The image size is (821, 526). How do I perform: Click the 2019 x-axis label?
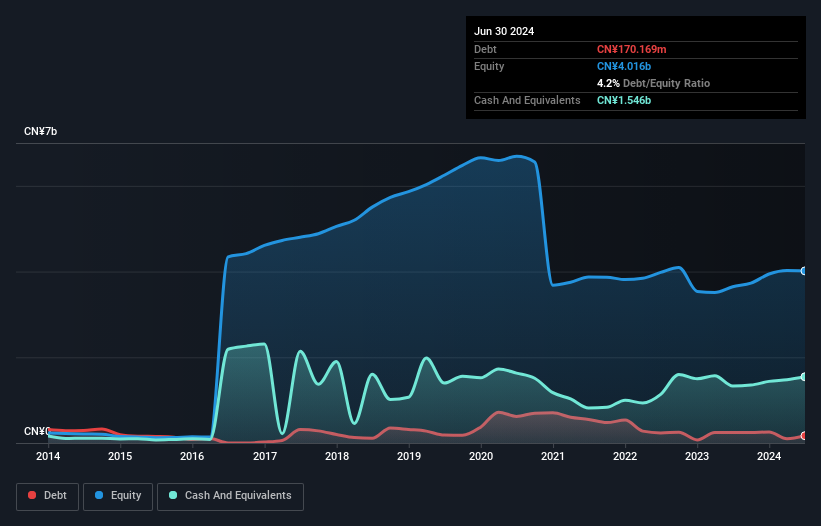409,456
